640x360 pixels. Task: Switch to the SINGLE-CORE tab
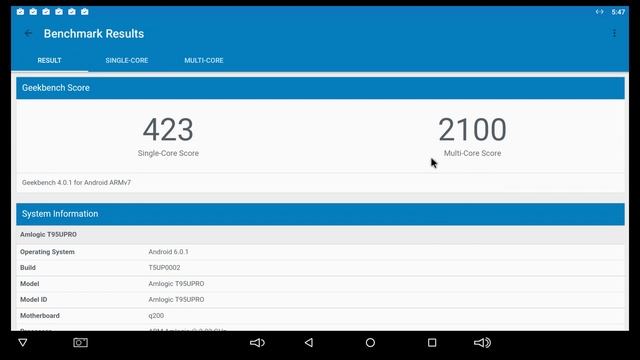click(127, 60)
